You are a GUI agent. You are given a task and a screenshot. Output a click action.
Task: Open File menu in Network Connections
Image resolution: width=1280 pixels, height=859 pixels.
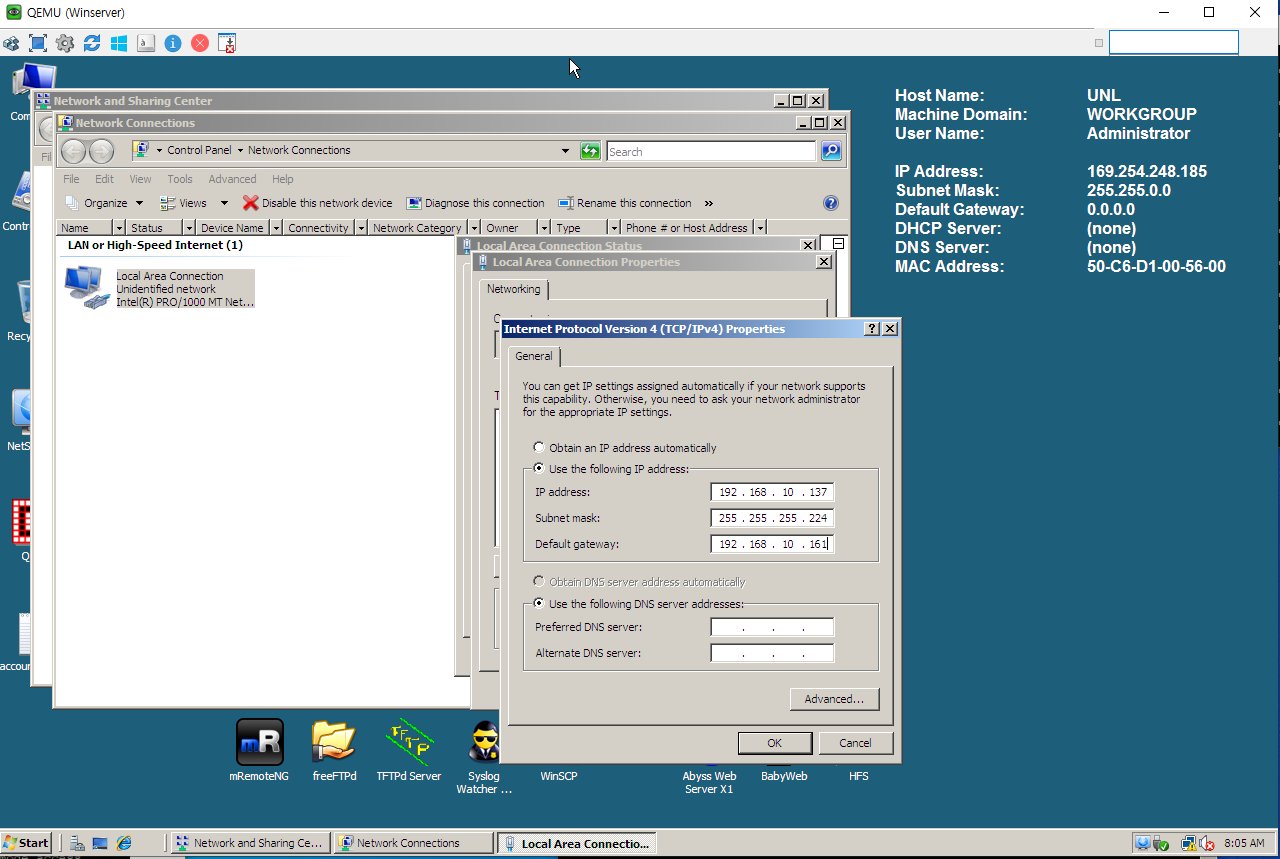coord(71,179)
